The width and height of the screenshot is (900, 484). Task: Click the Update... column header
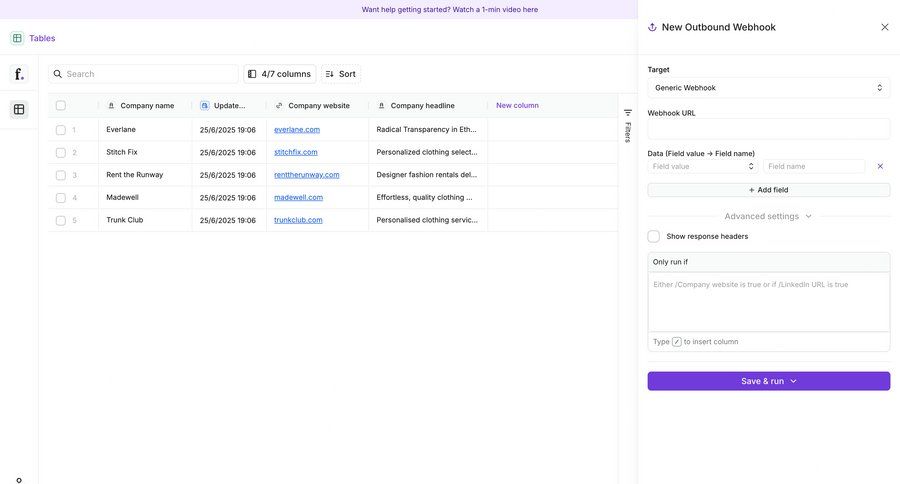229,106
